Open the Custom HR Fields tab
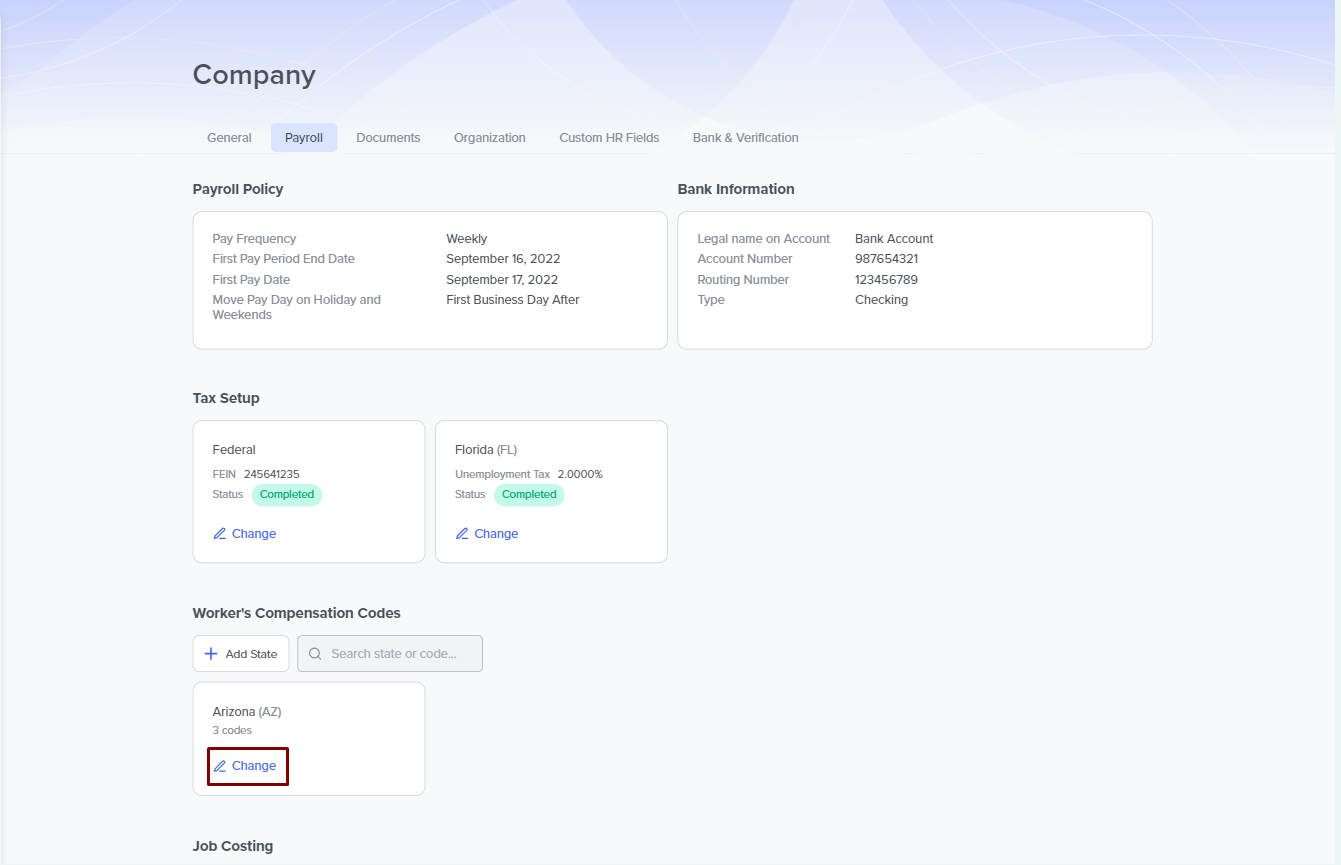1341x865 pixels. click(x=609, y=138)
